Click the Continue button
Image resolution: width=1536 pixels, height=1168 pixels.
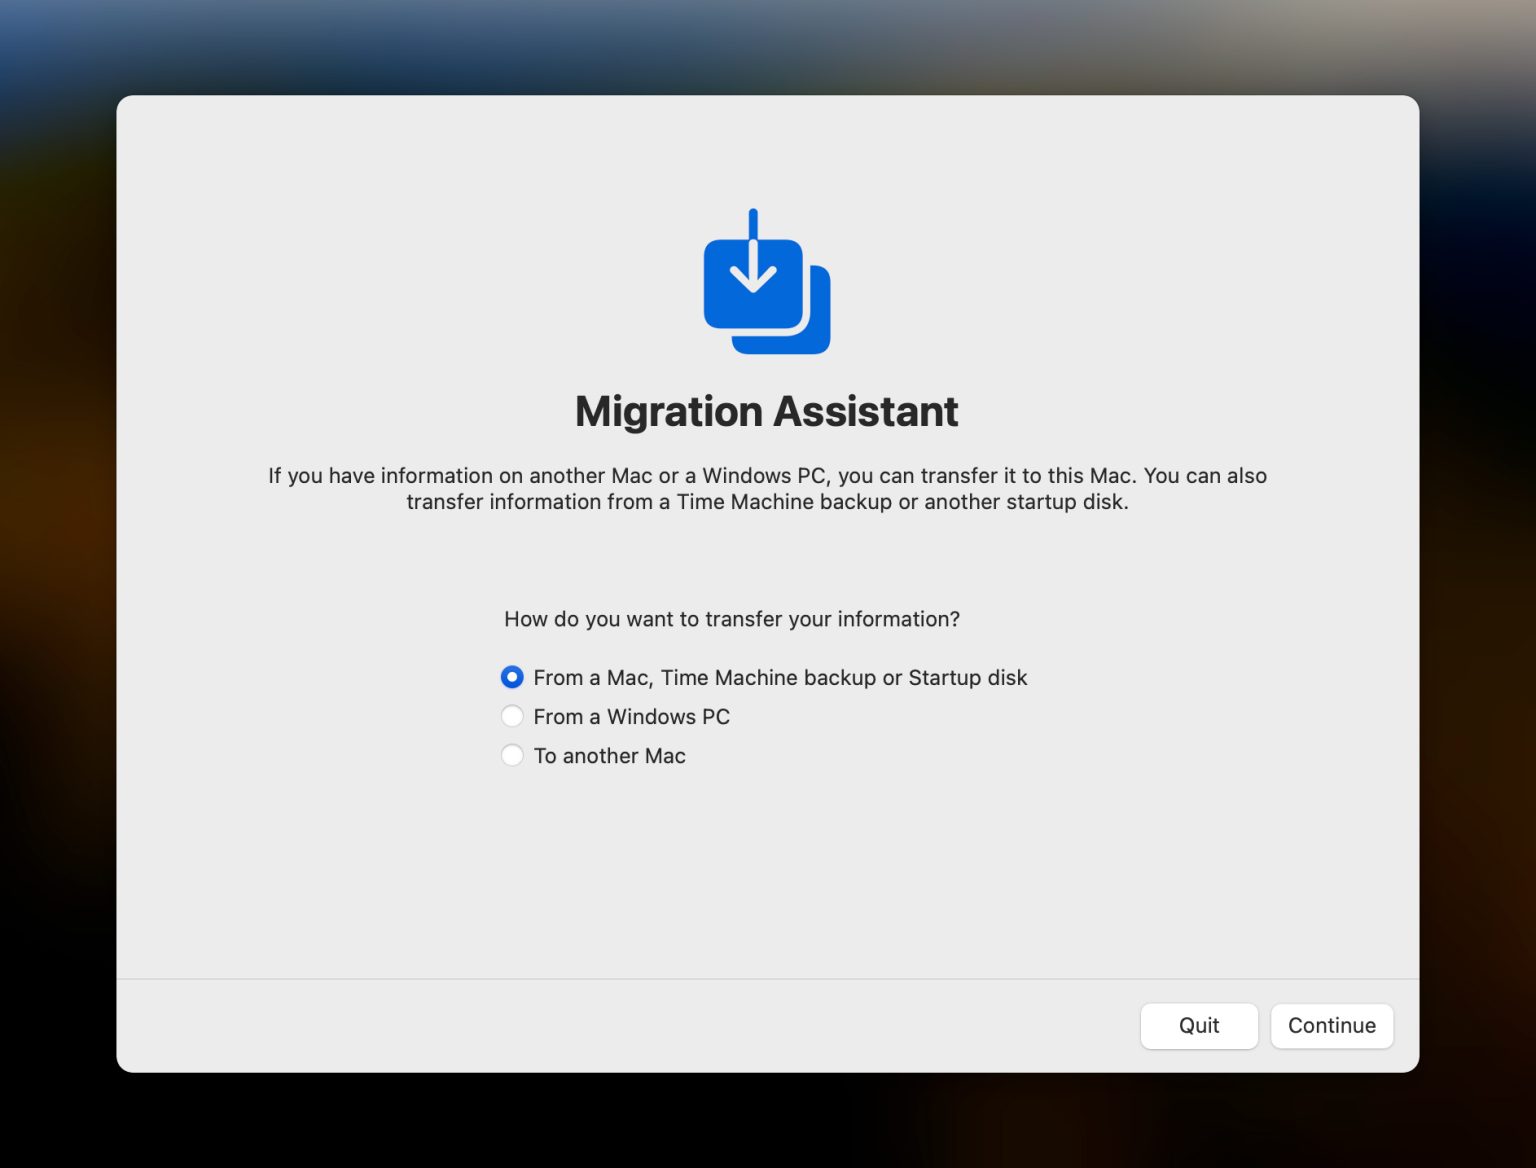click(x=1331, y=1025)
